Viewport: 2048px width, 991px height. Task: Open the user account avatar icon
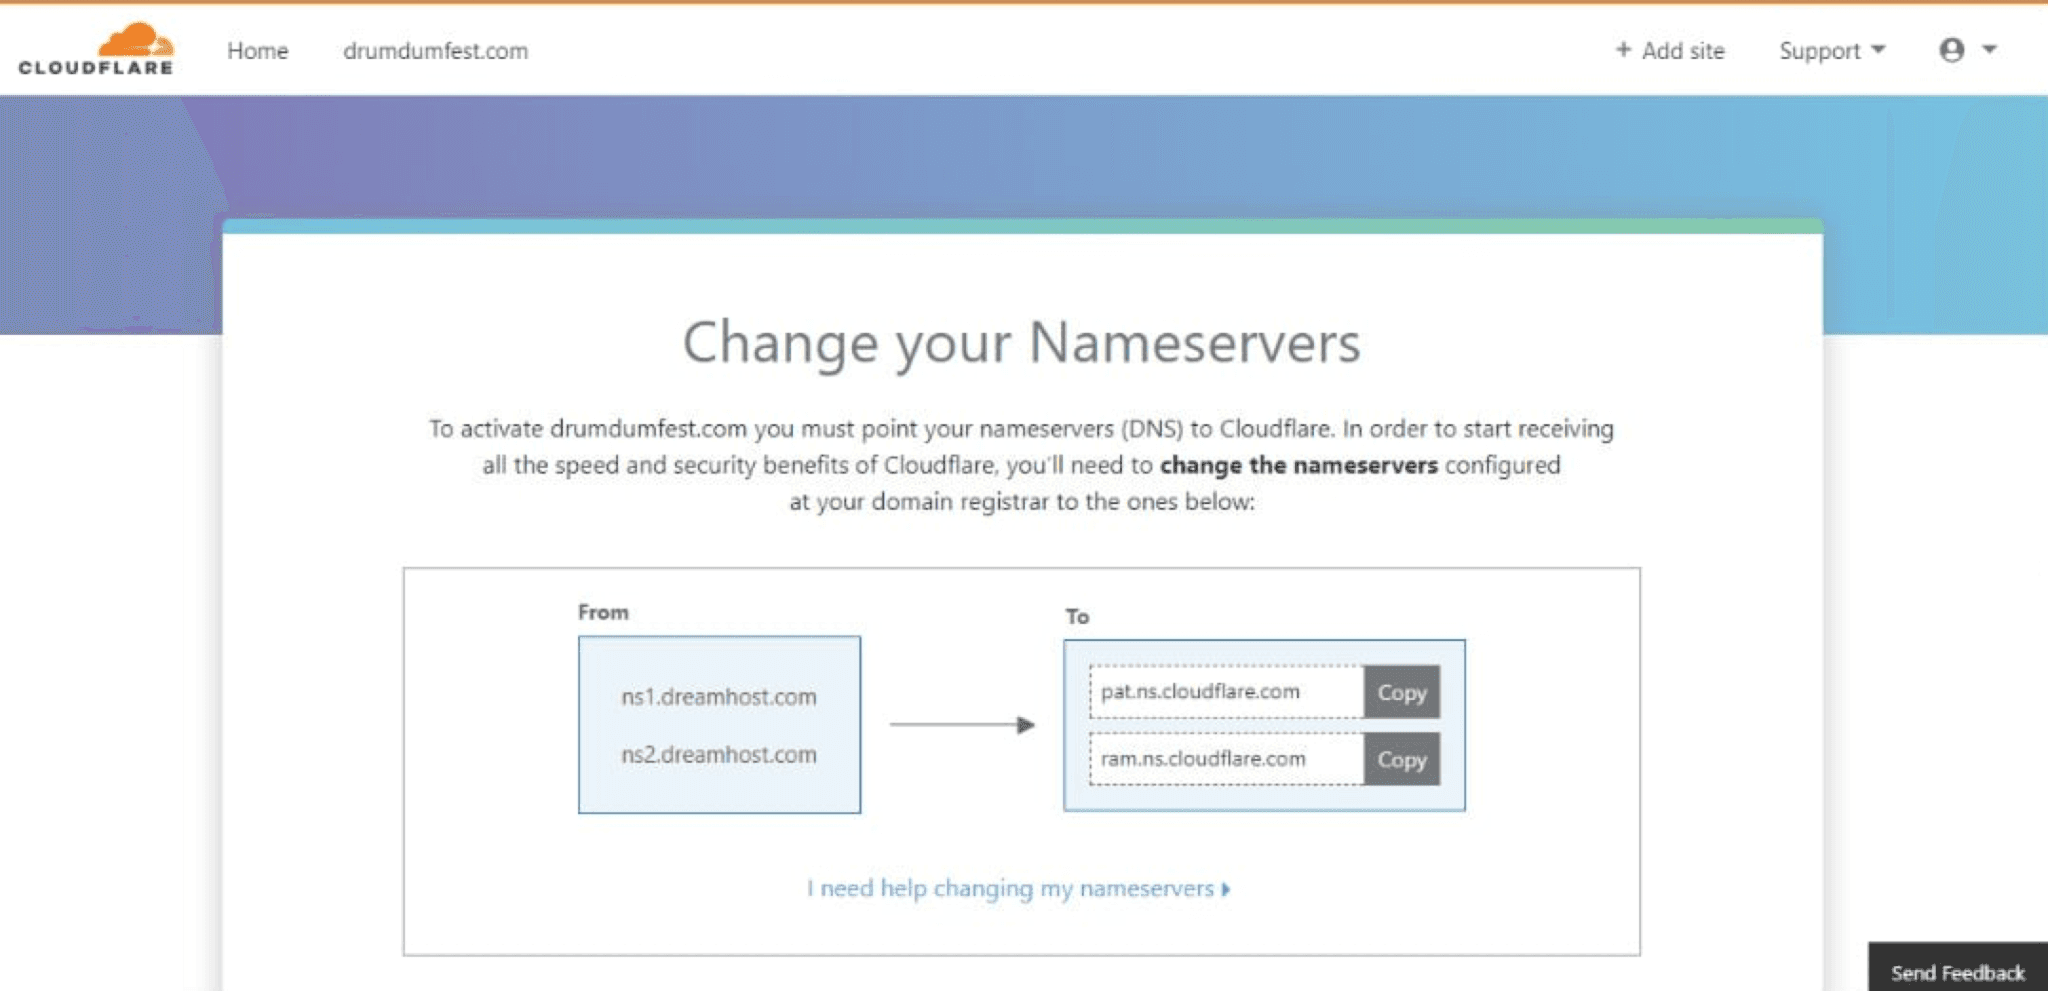tap(1951, 50)
